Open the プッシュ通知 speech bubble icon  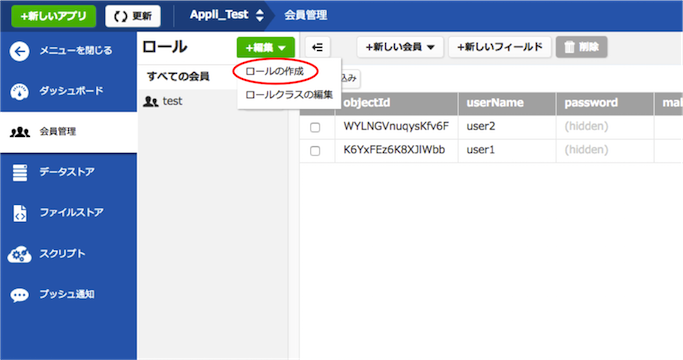coord(20,295)
